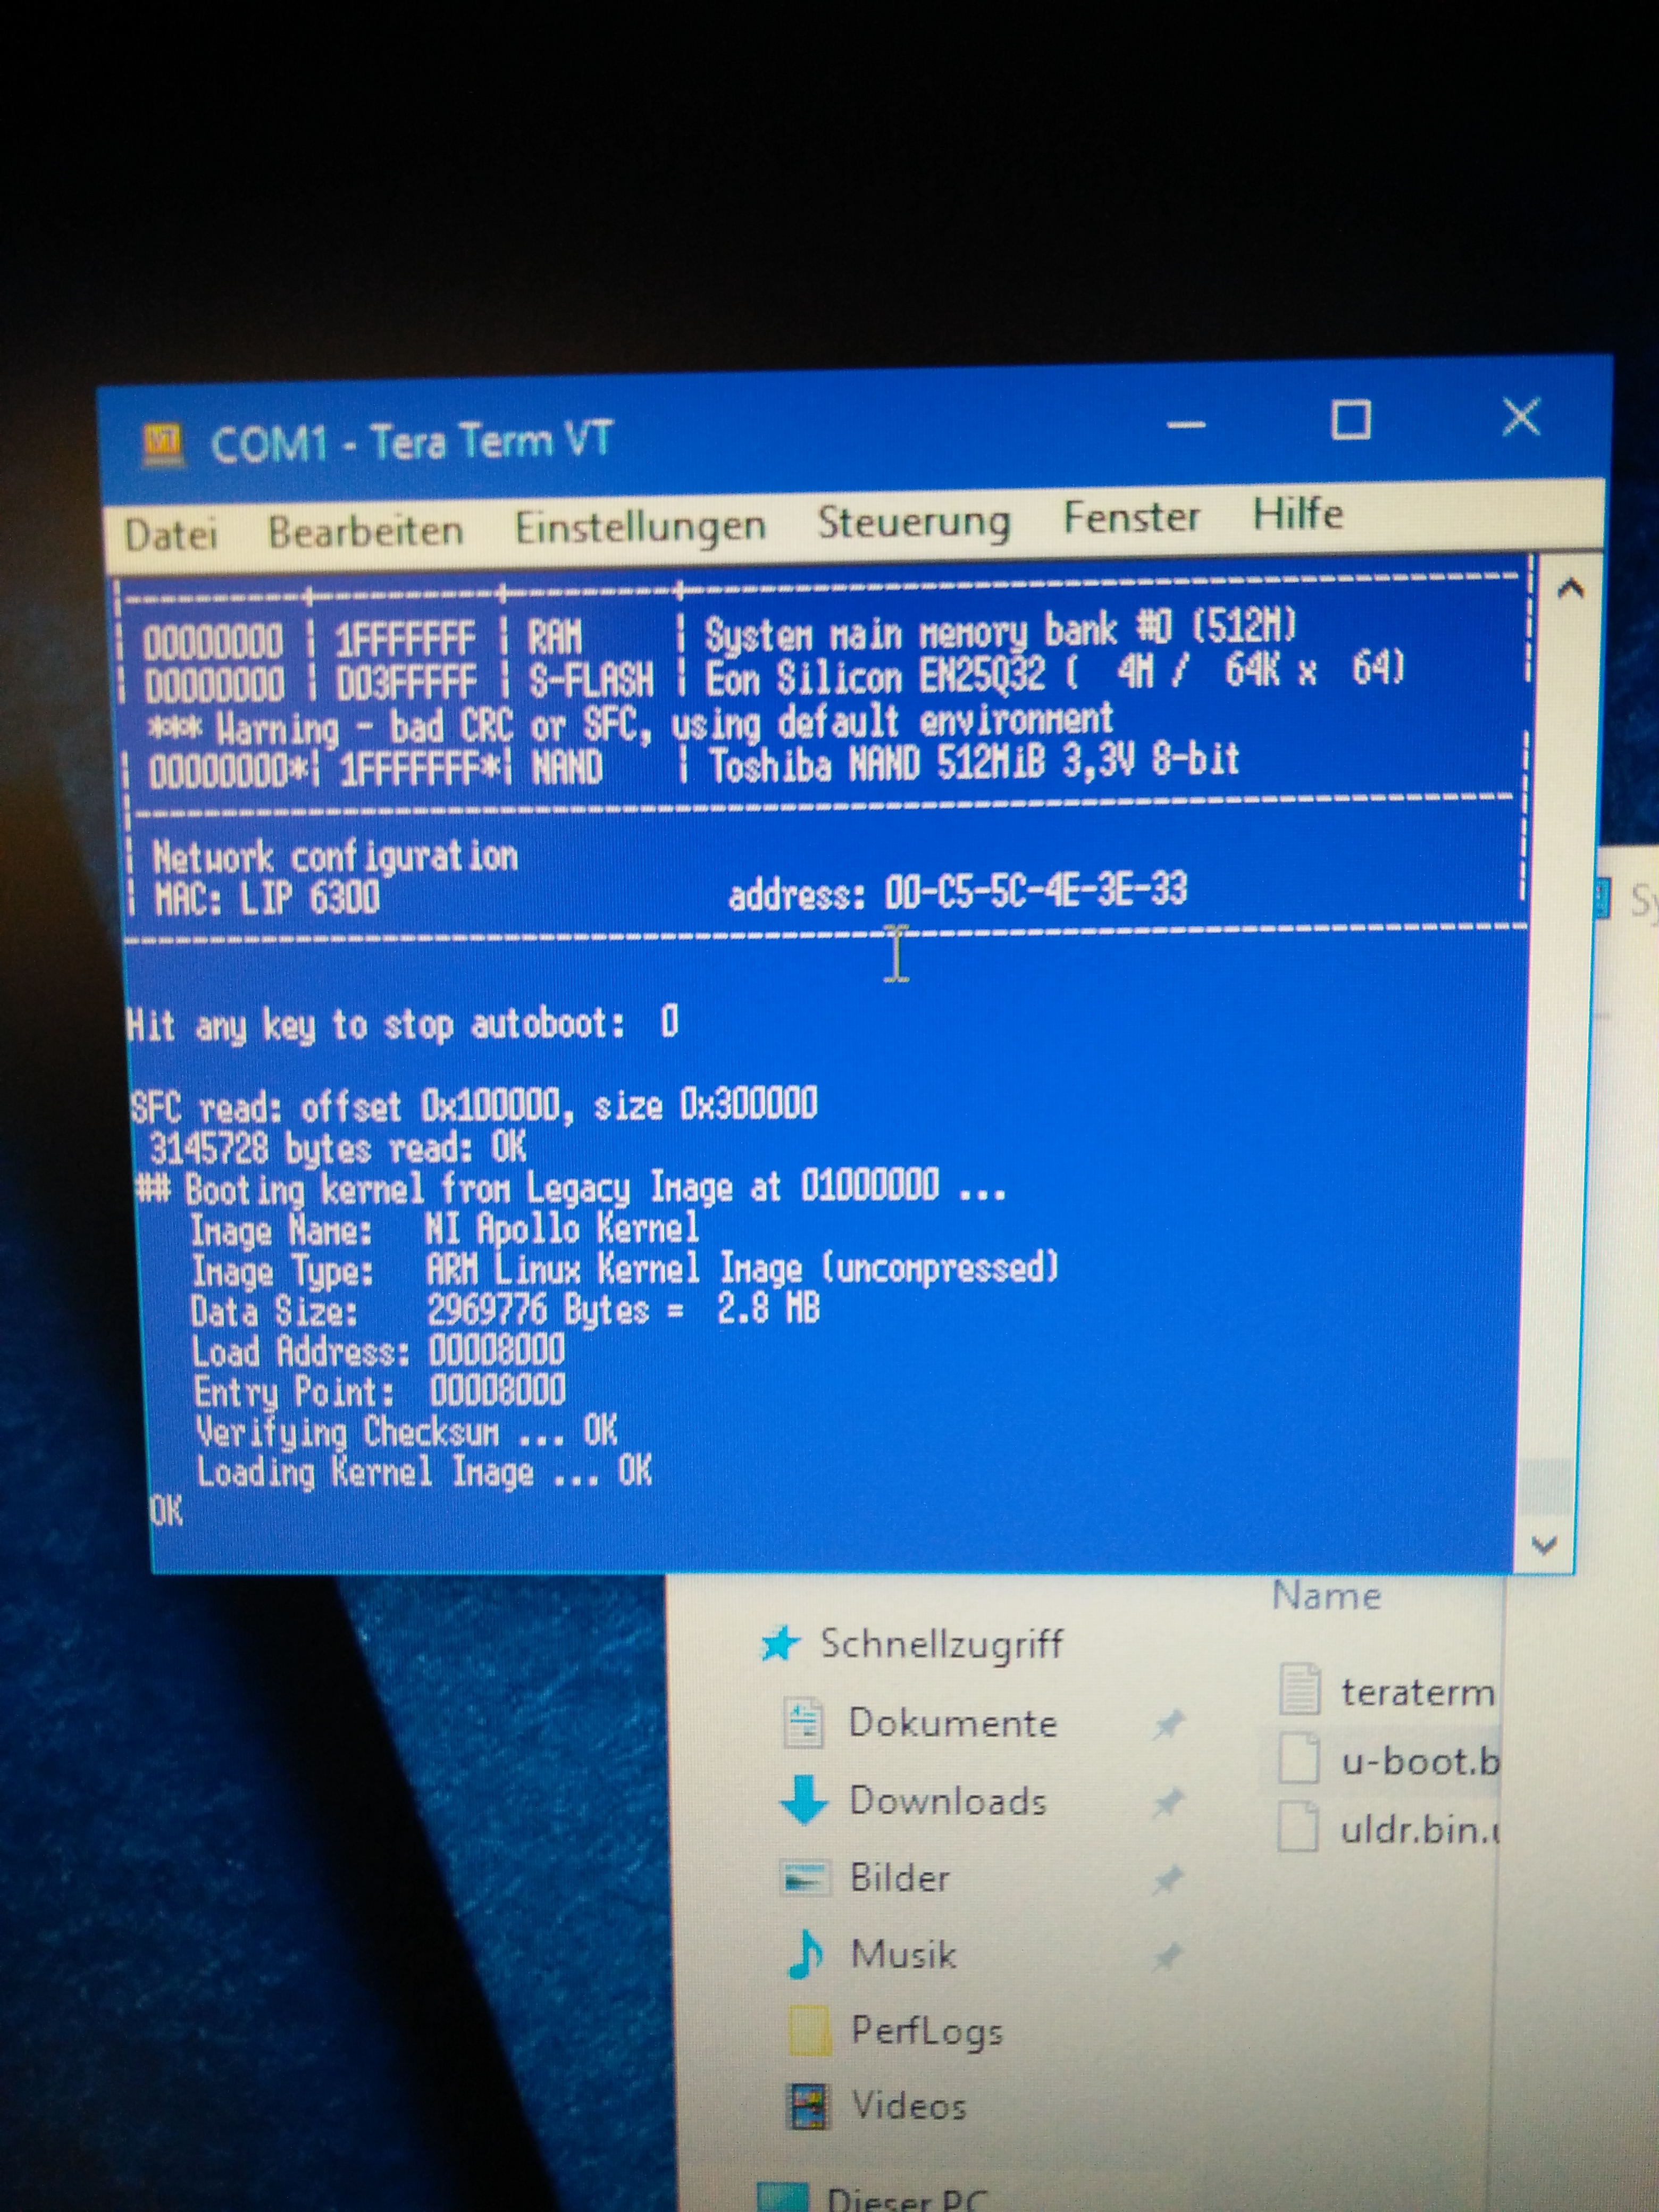Open the Downloads arrow icon
The height and width of the screenshot is (2212, 1659).
click(803, 1800)
